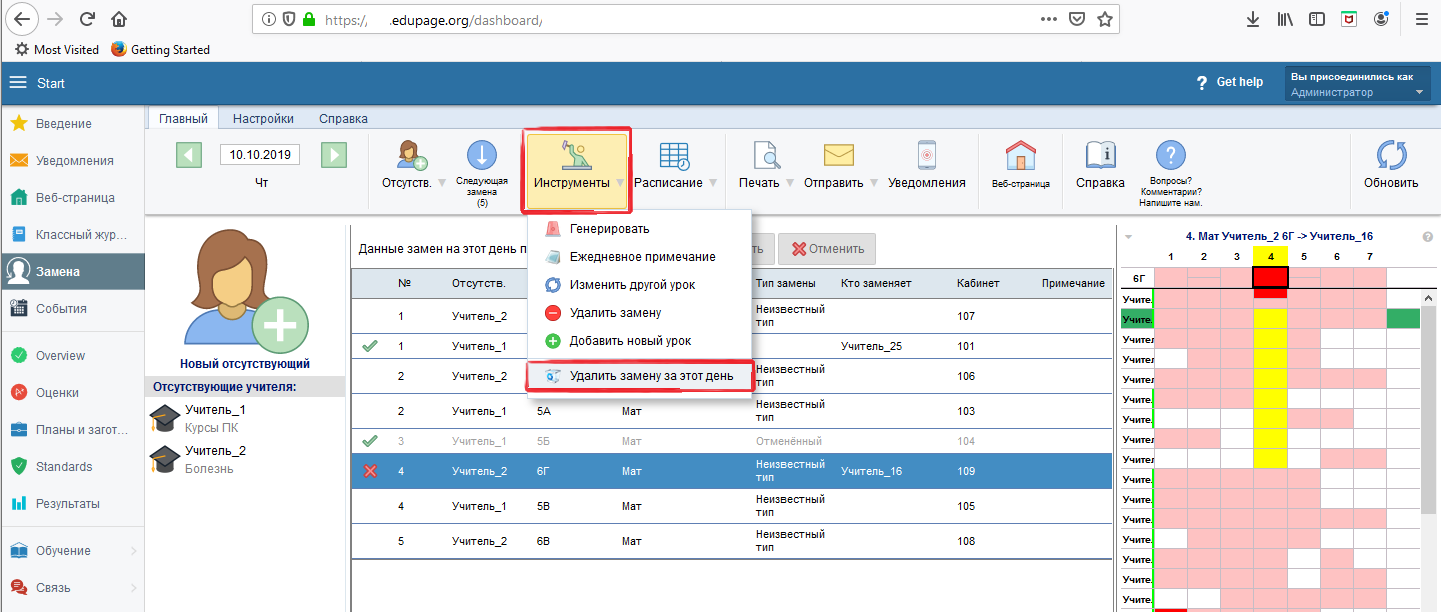
Task: Collapse the schedule panel small triangle
Action: 1129,237
